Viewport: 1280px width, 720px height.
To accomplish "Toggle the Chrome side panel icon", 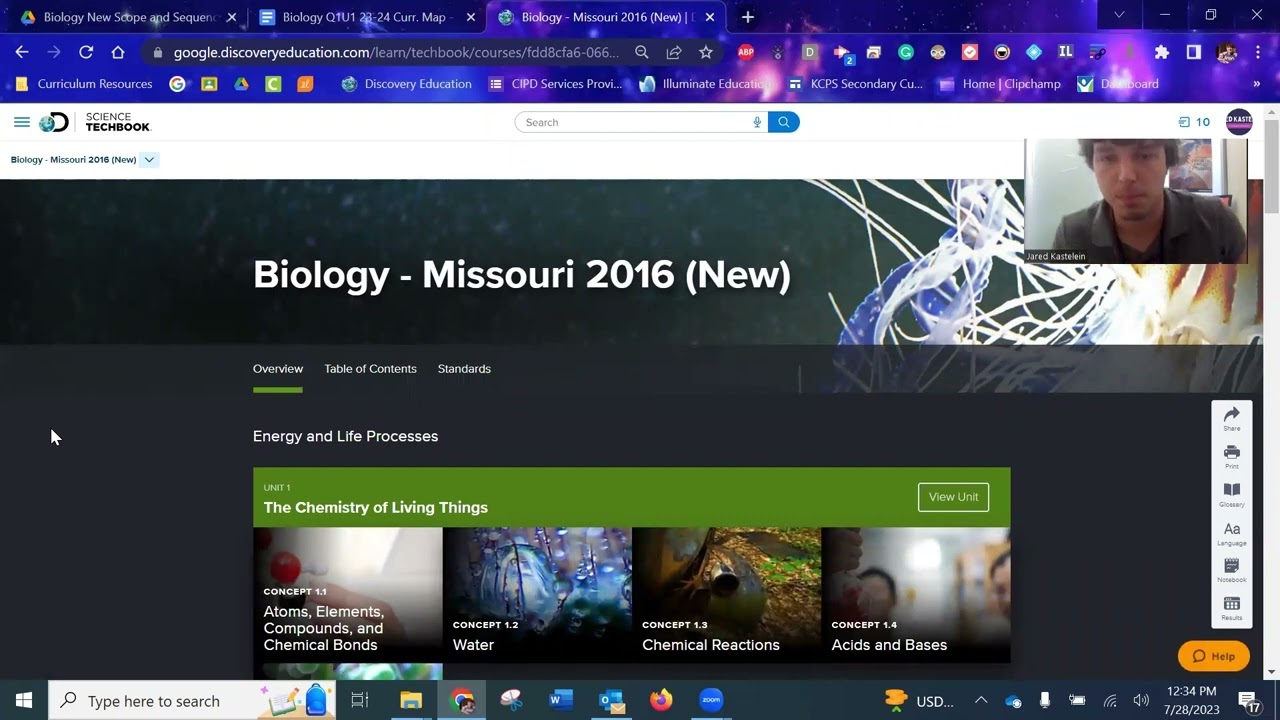I will point(1193,52).
